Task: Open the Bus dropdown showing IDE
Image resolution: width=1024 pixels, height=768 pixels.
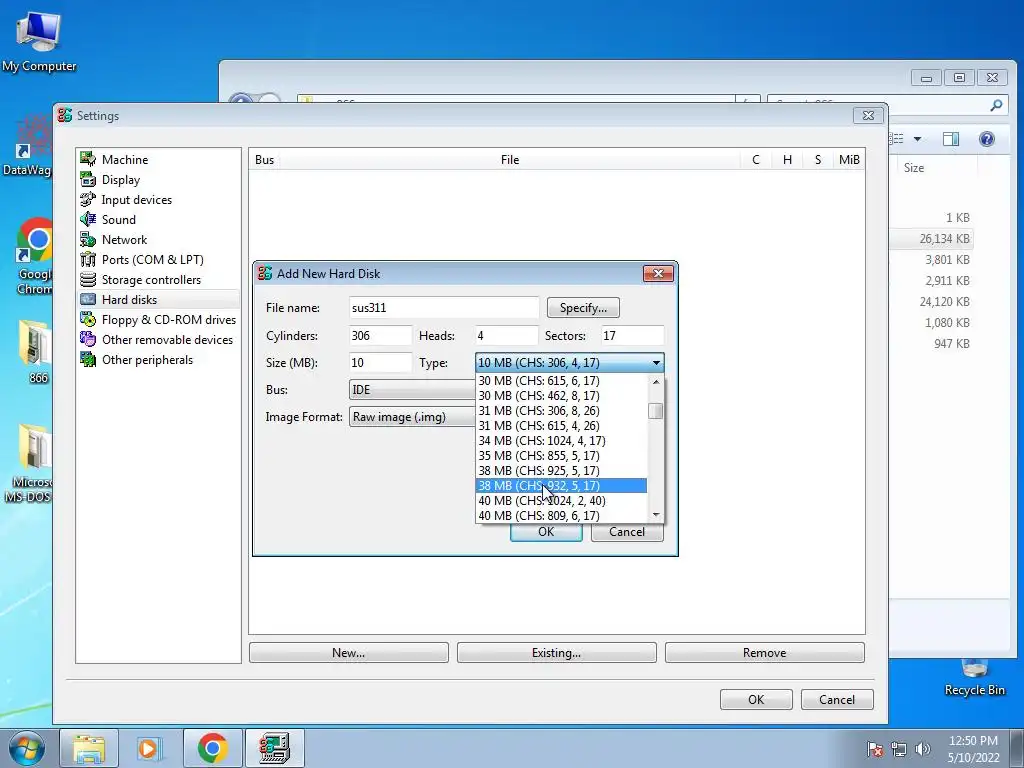Action: click(x=413, y=390)
